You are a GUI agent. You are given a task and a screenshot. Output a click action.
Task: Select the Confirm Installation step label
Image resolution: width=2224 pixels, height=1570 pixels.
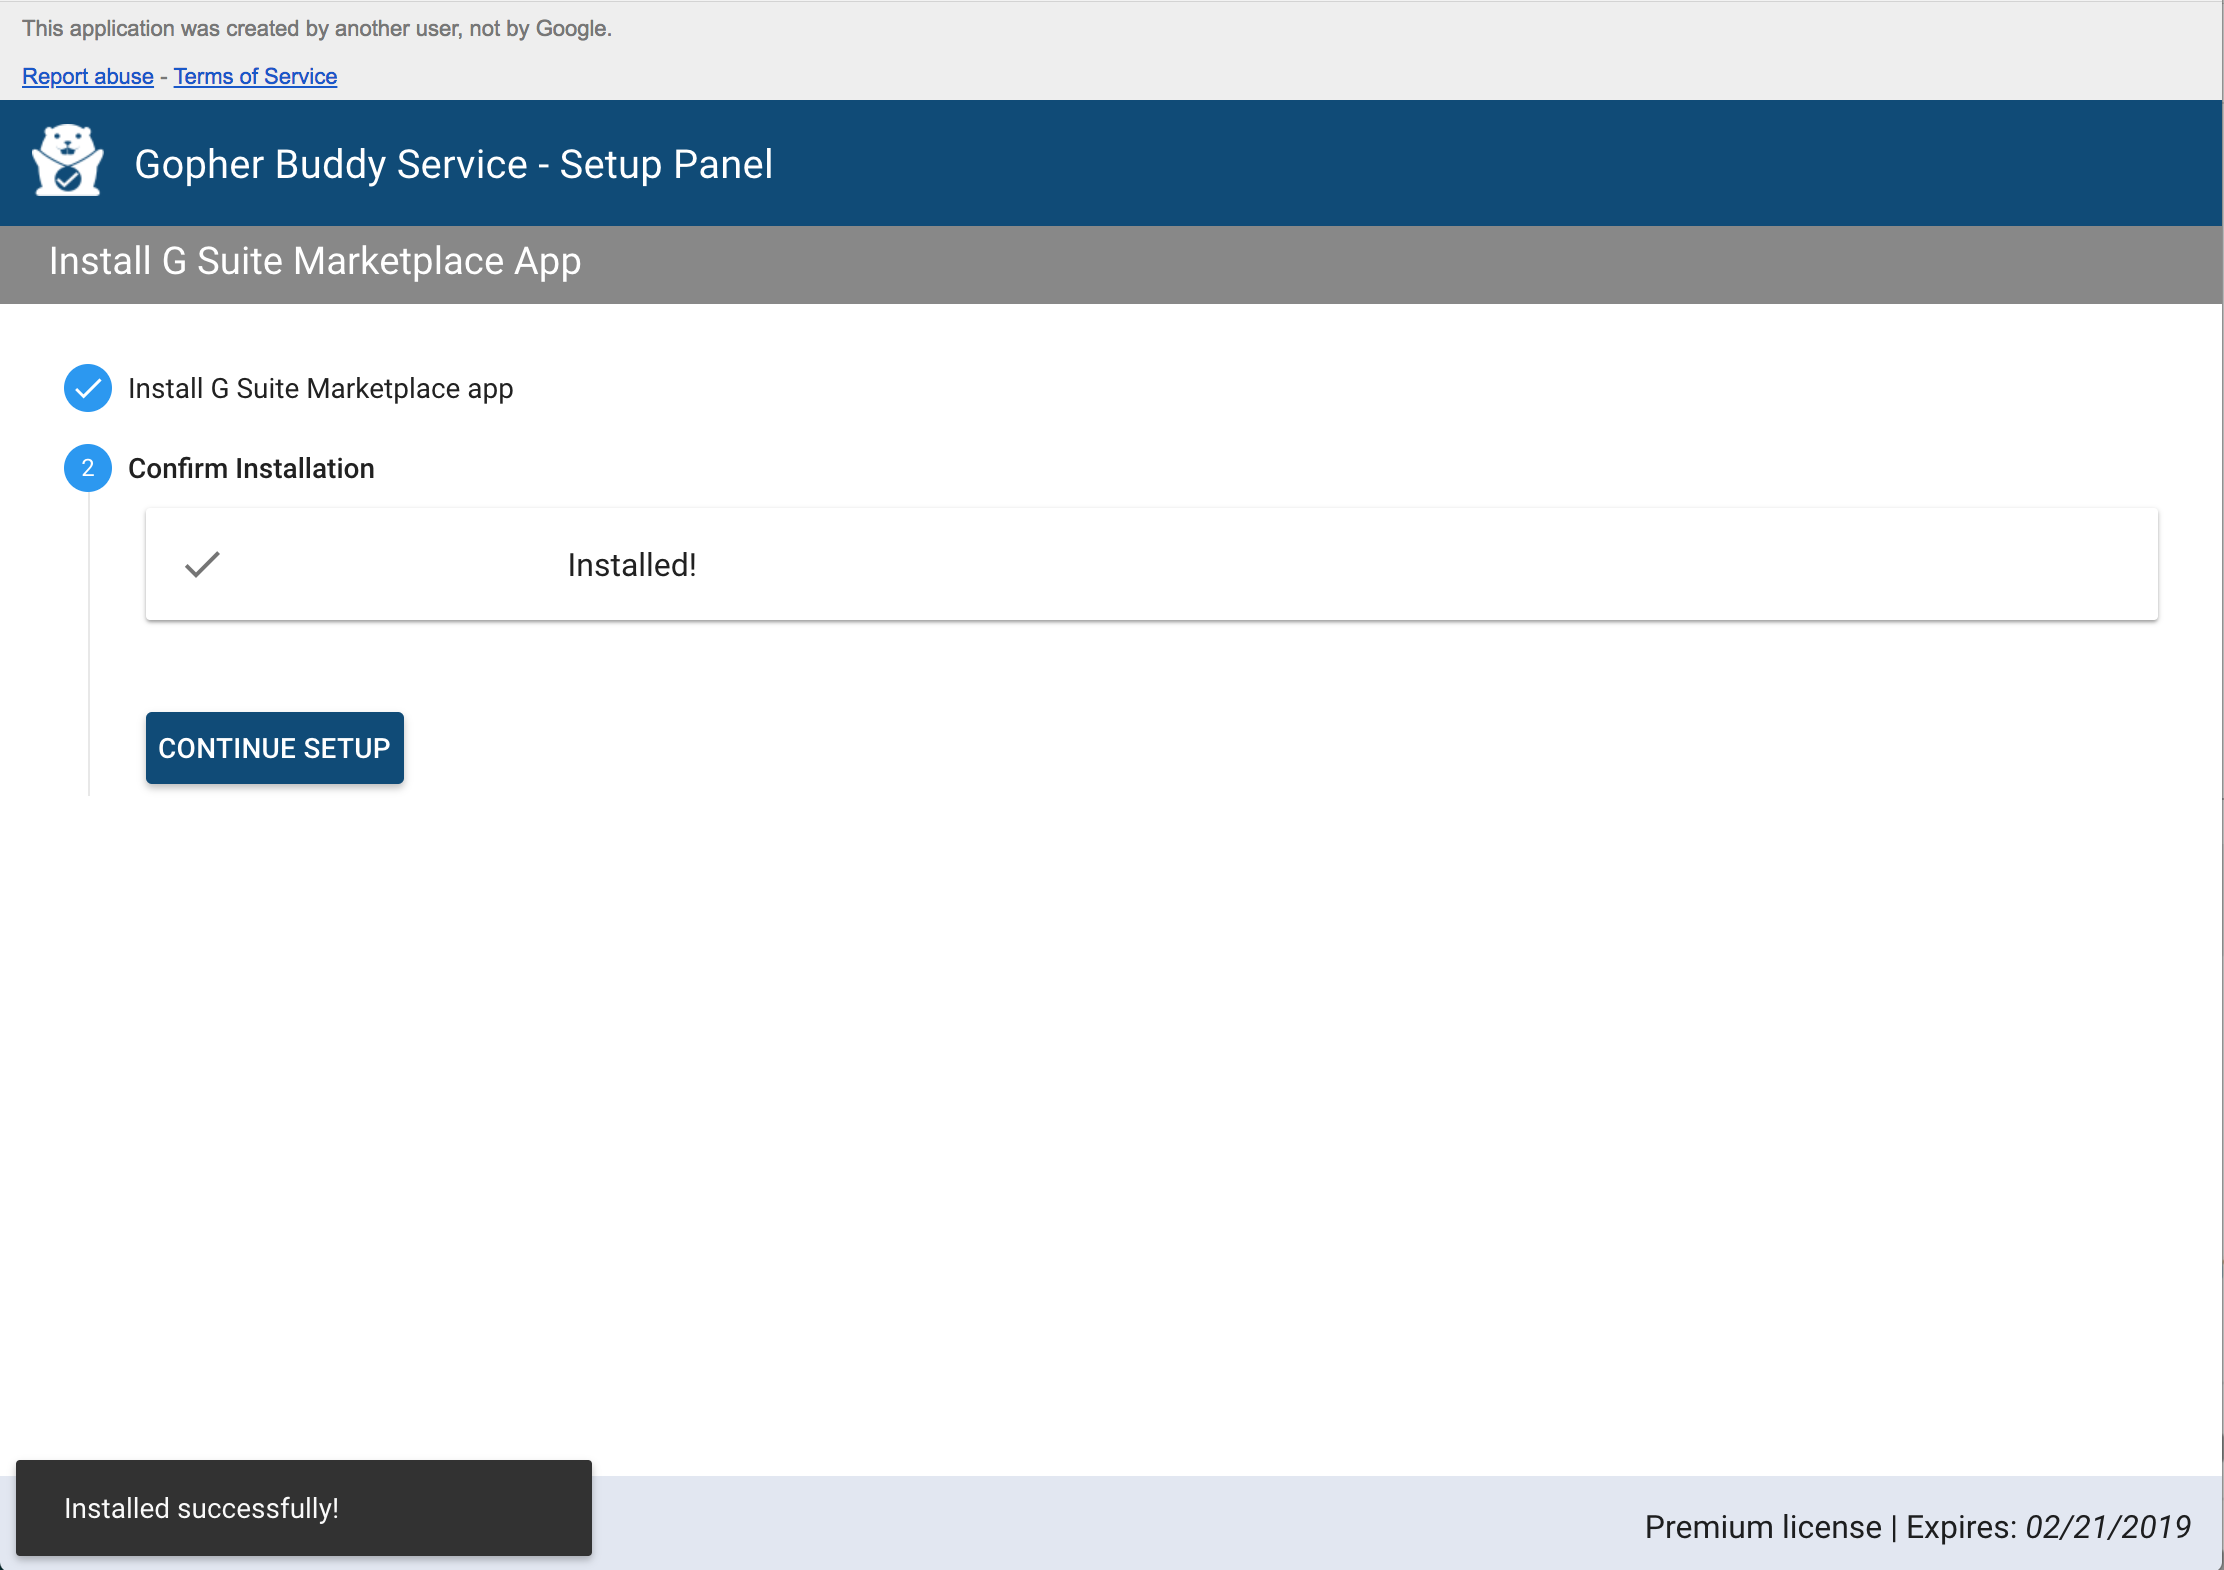[x=251, y=468]
